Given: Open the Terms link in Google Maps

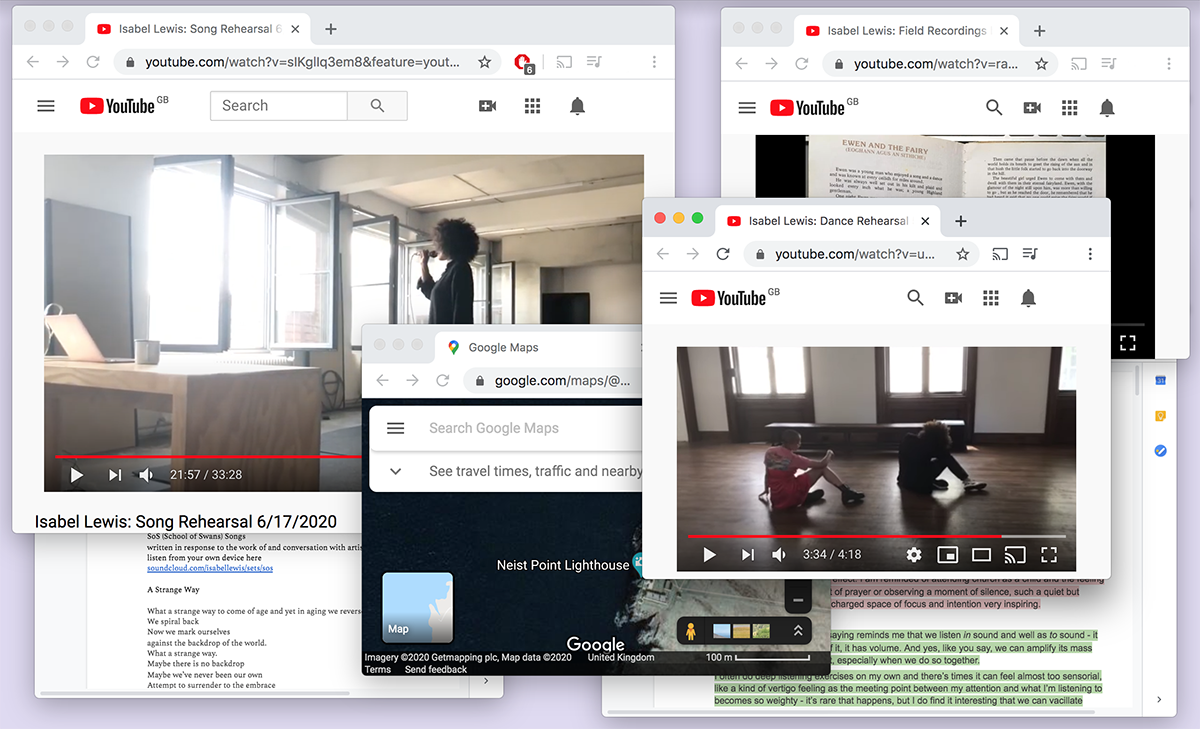Looking at the screenshot, I should [378, 670].
